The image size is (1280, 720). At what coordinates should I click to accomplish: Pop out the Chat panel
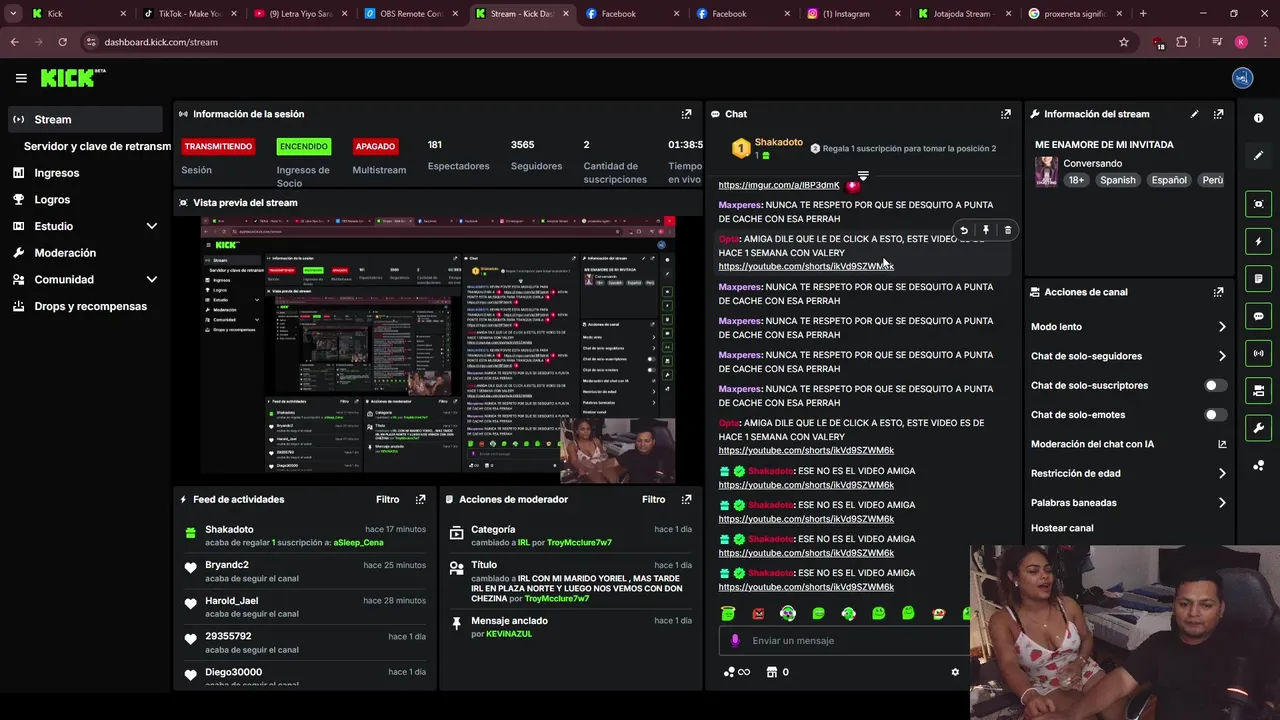[x=1005, y=114]
